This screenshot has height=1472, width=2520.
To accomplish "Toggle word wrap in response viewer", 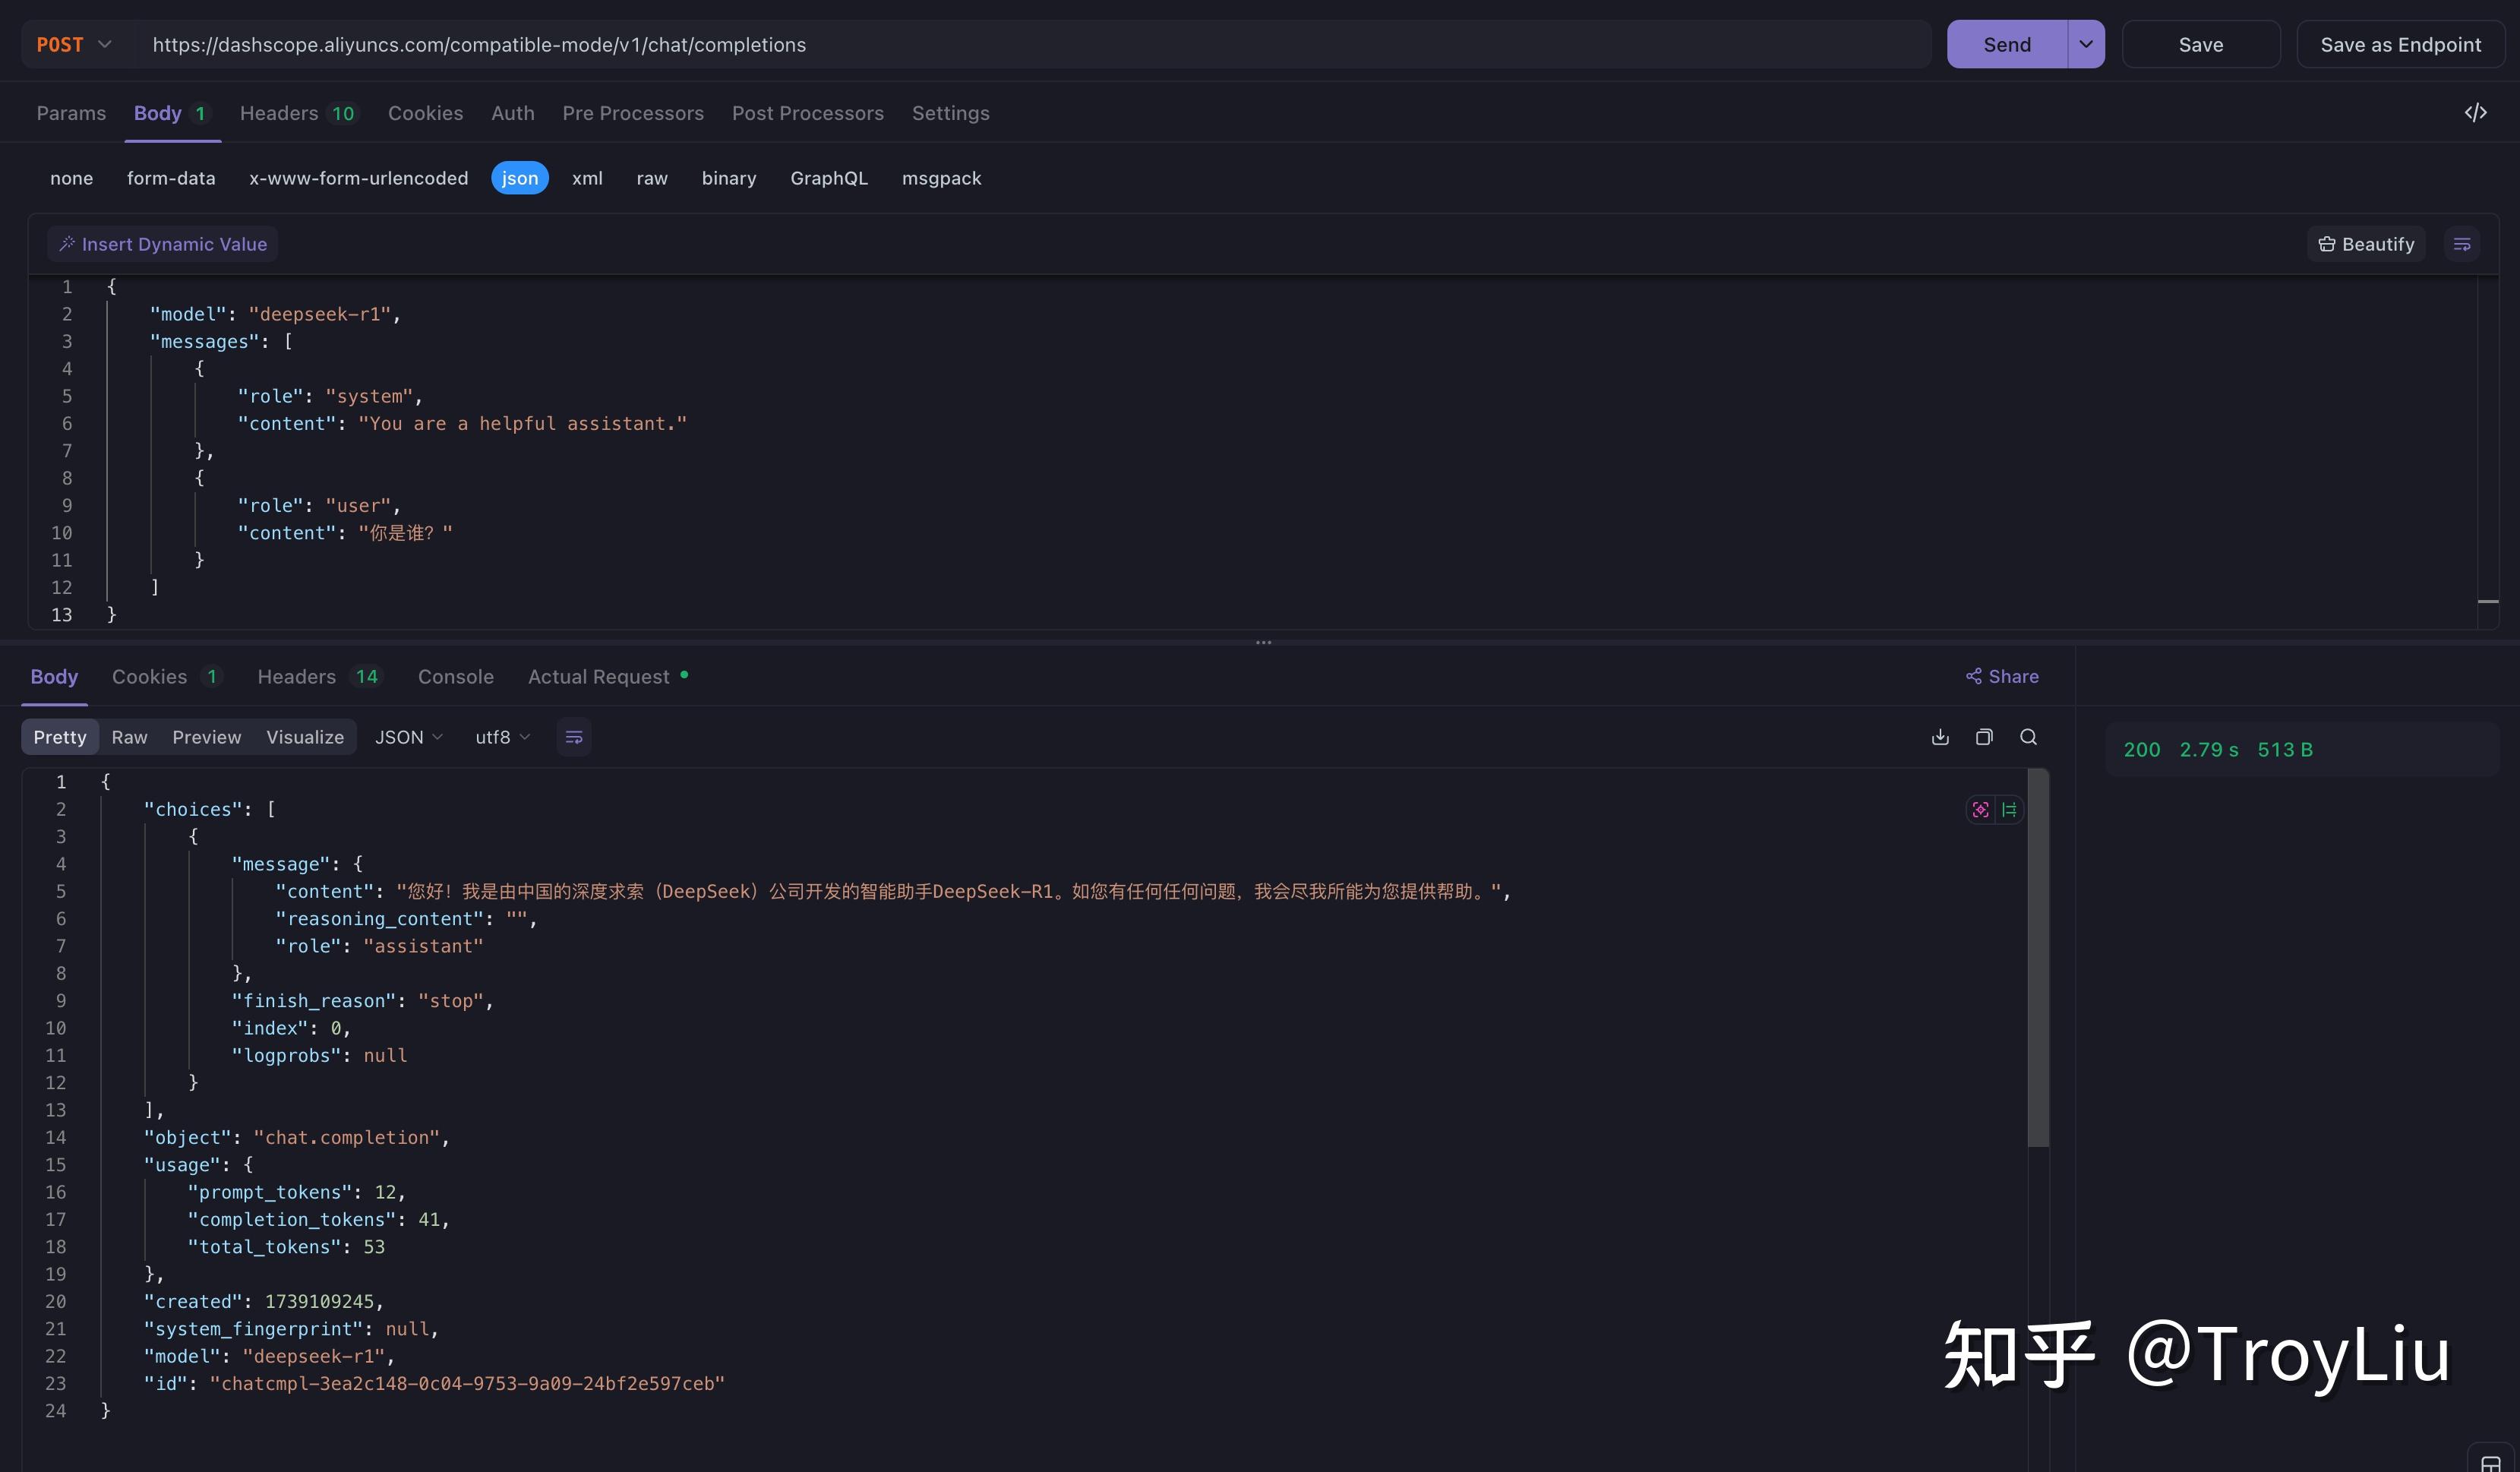I will point(574,737).
